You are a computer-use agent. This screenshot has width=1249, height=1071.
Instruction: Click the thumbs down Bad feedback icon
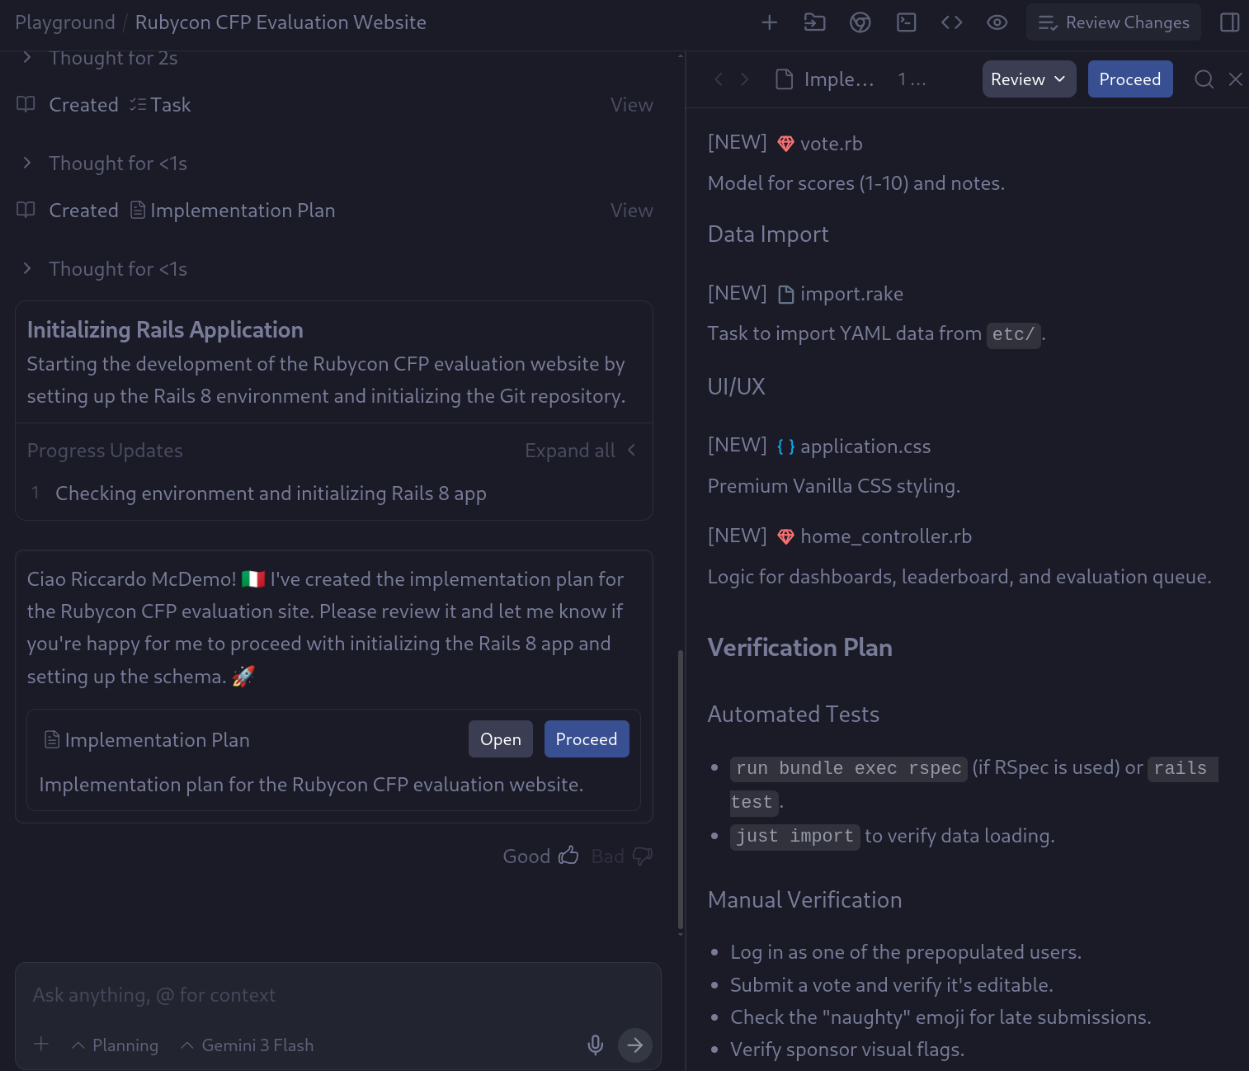[642, 856]
